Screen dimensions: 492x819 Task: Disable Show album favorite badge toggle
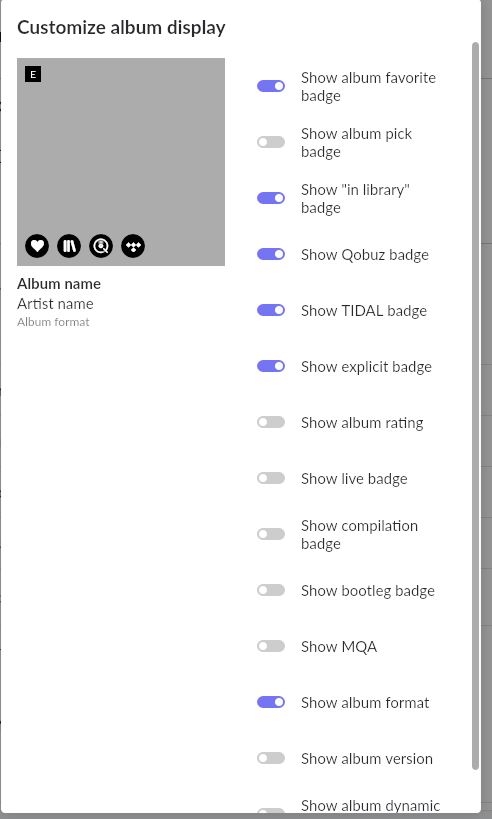point(271,86)
